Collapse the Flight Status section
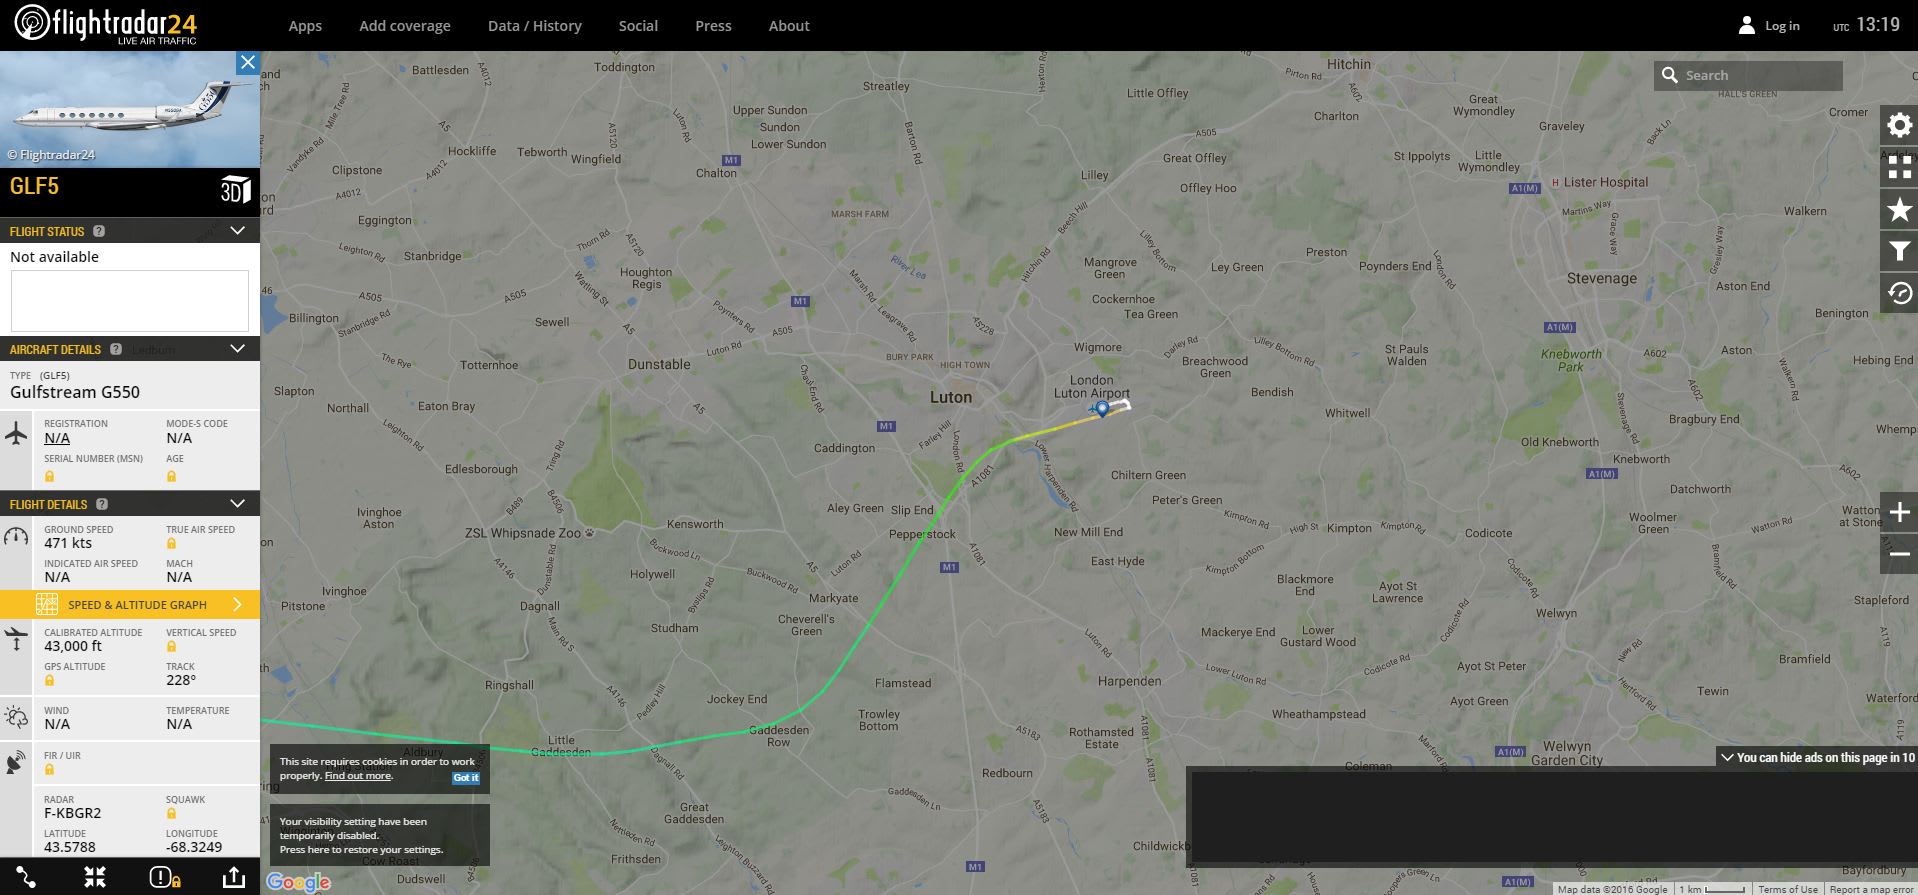Screen dimensions: 1918x895 point(237,231)
